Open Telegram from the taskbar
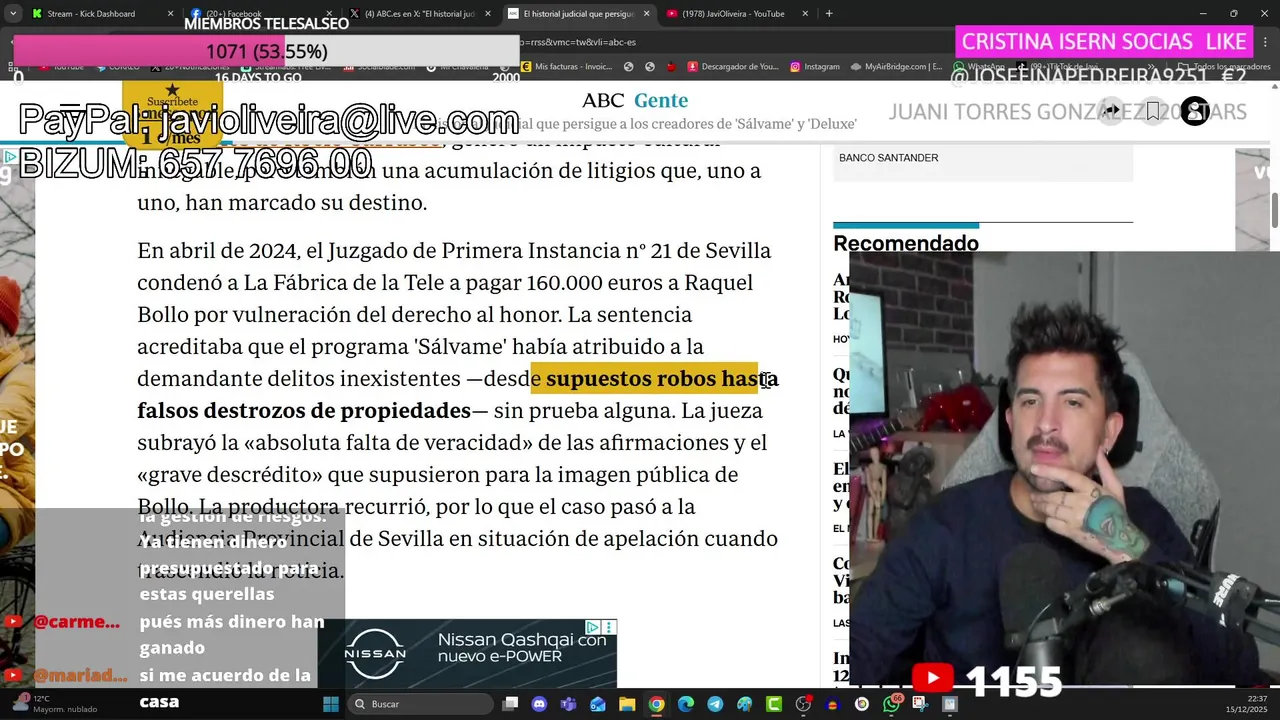This screenshot has width=1280, height=720. coord(715,704)
